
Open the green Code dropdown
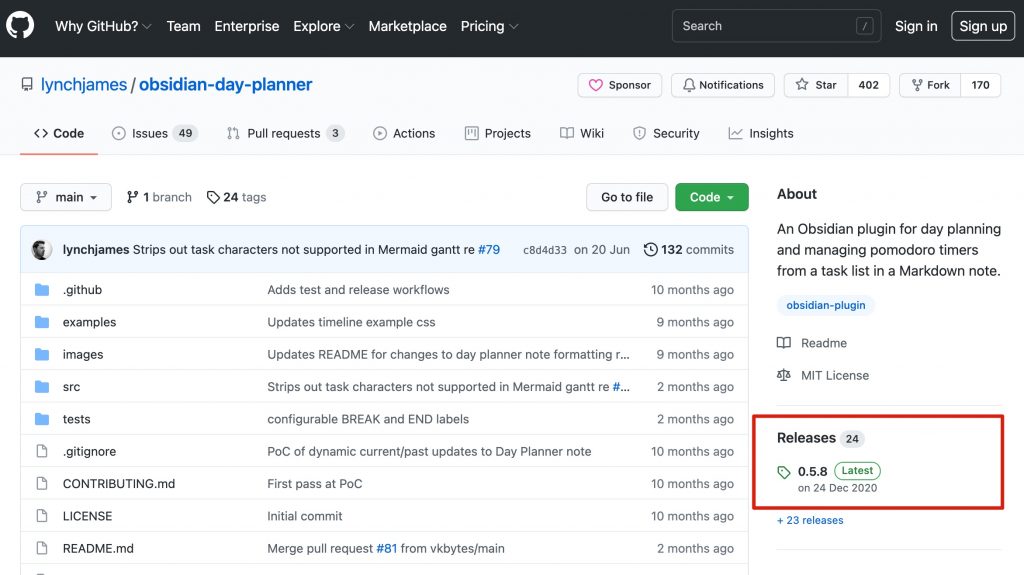(x=712, y=197)
